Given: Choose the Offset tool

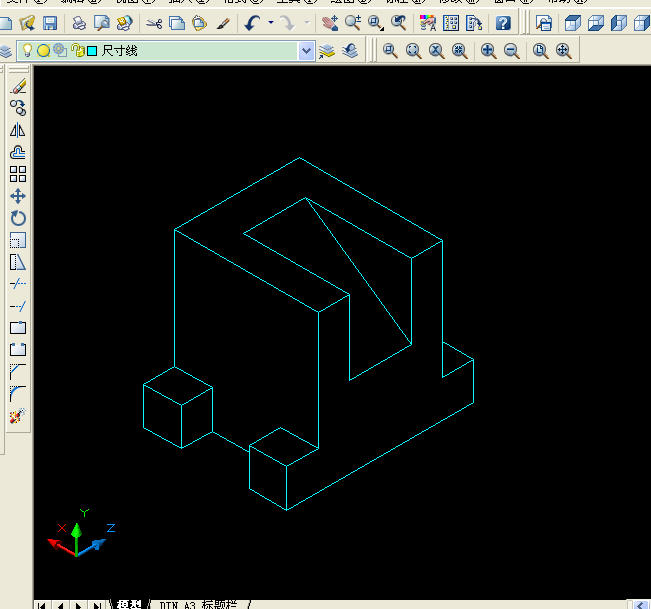Looking at the screenshot, I should [x=18, y=152].
